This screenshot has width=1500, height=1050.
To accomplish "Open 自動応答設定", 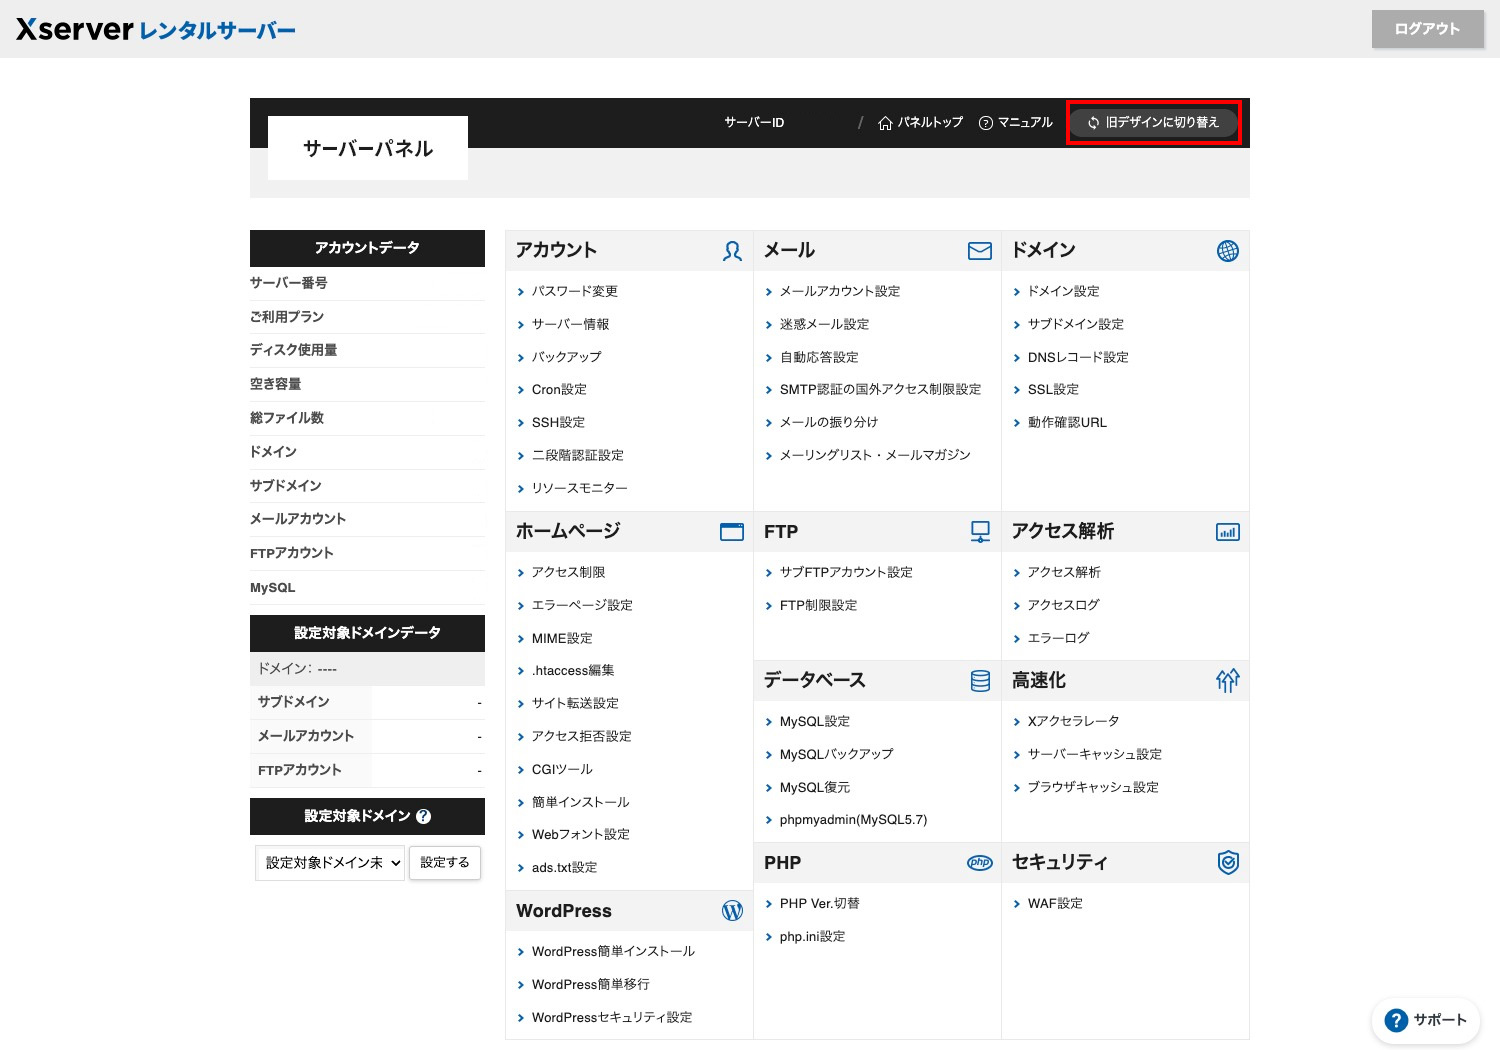I will (x=819, y=357).
